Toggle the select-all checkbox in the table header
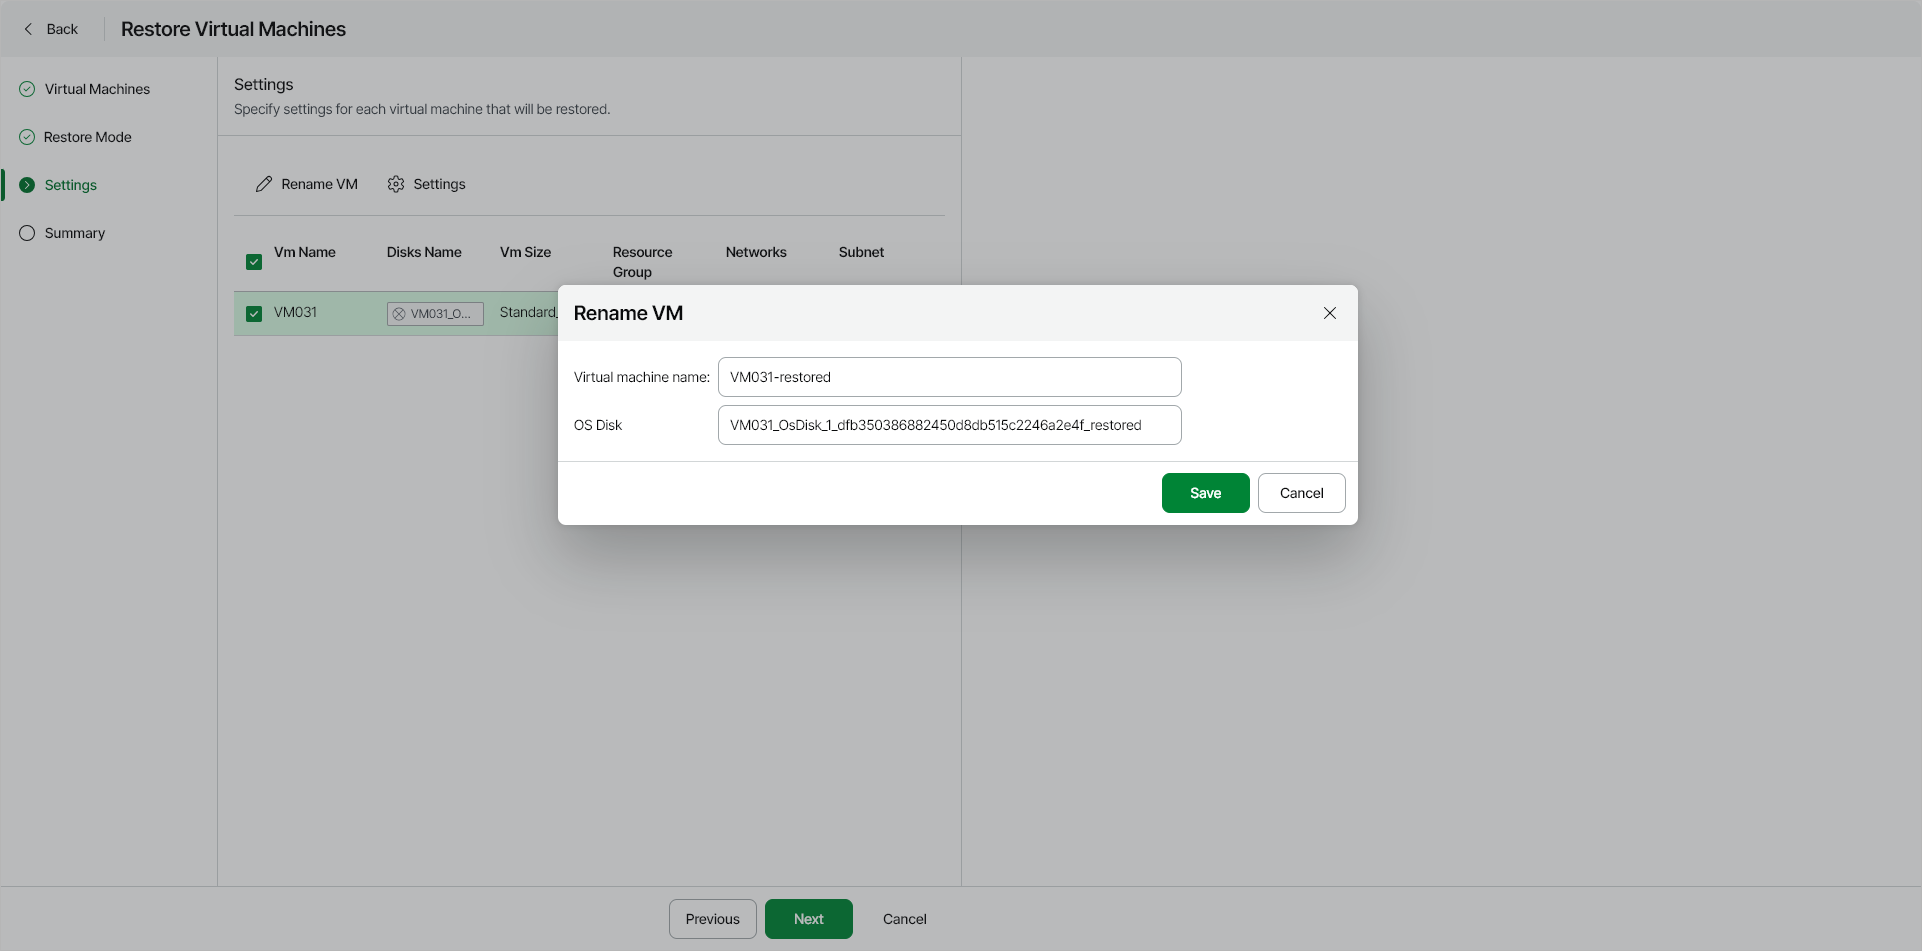Image resolution: width=1922 pixels, height=951 pixels. 254,261
